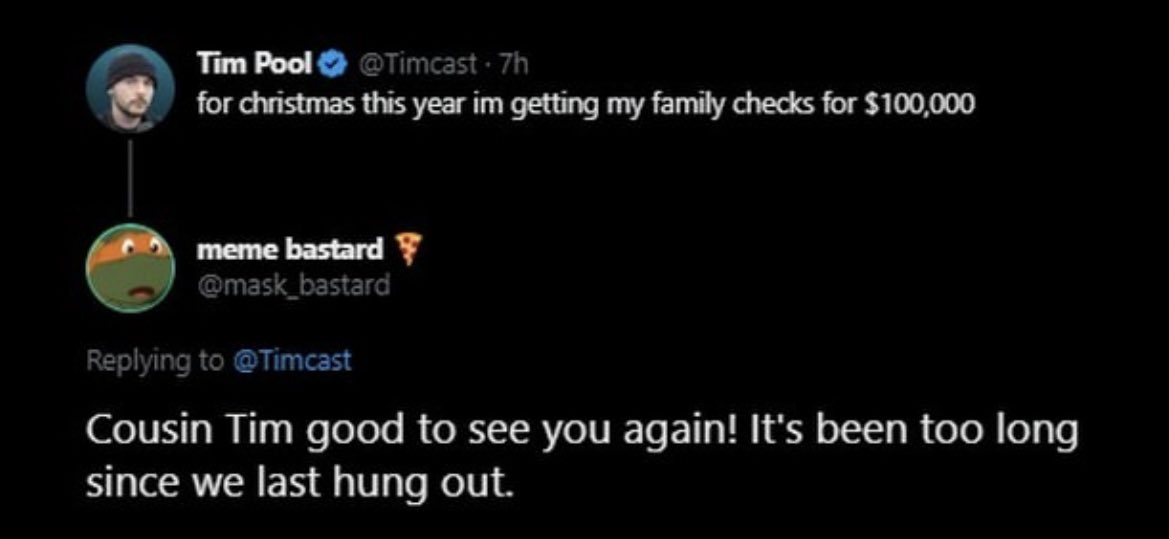Click the 7h timestamp
The width and height of the screenshot is (1169, 539).
click(512, 66)
